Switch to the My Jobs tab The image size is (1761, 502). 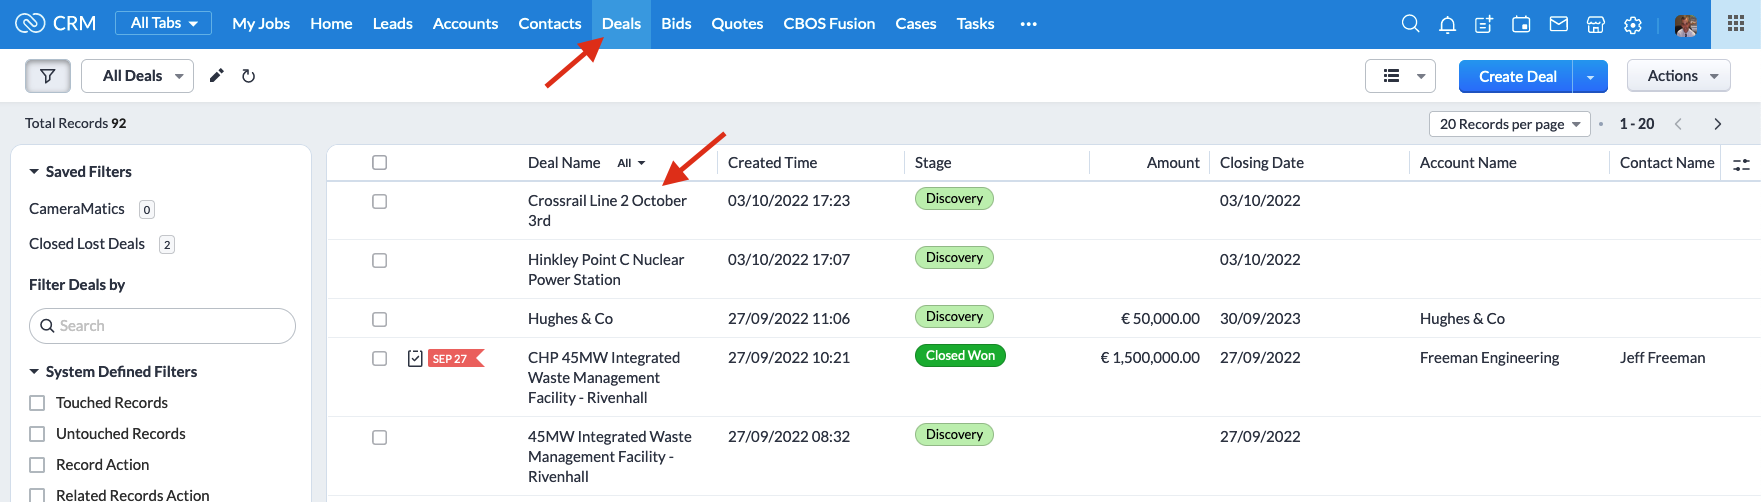[x=261, y=24]
